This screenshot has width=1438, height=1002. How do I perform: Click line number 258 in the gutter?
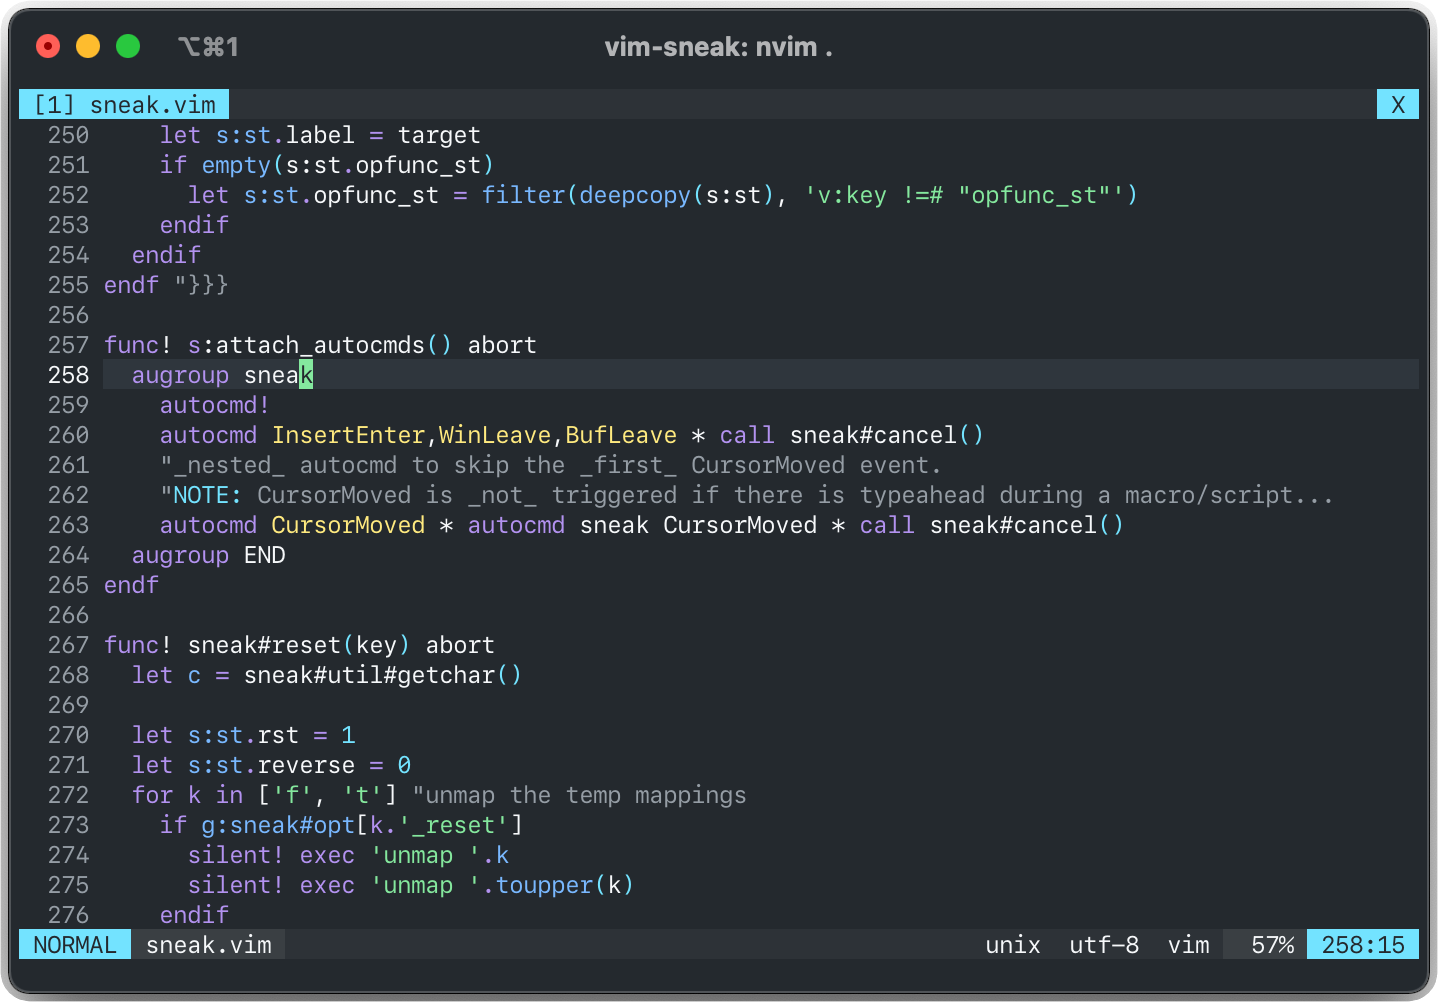click(68, 375)
